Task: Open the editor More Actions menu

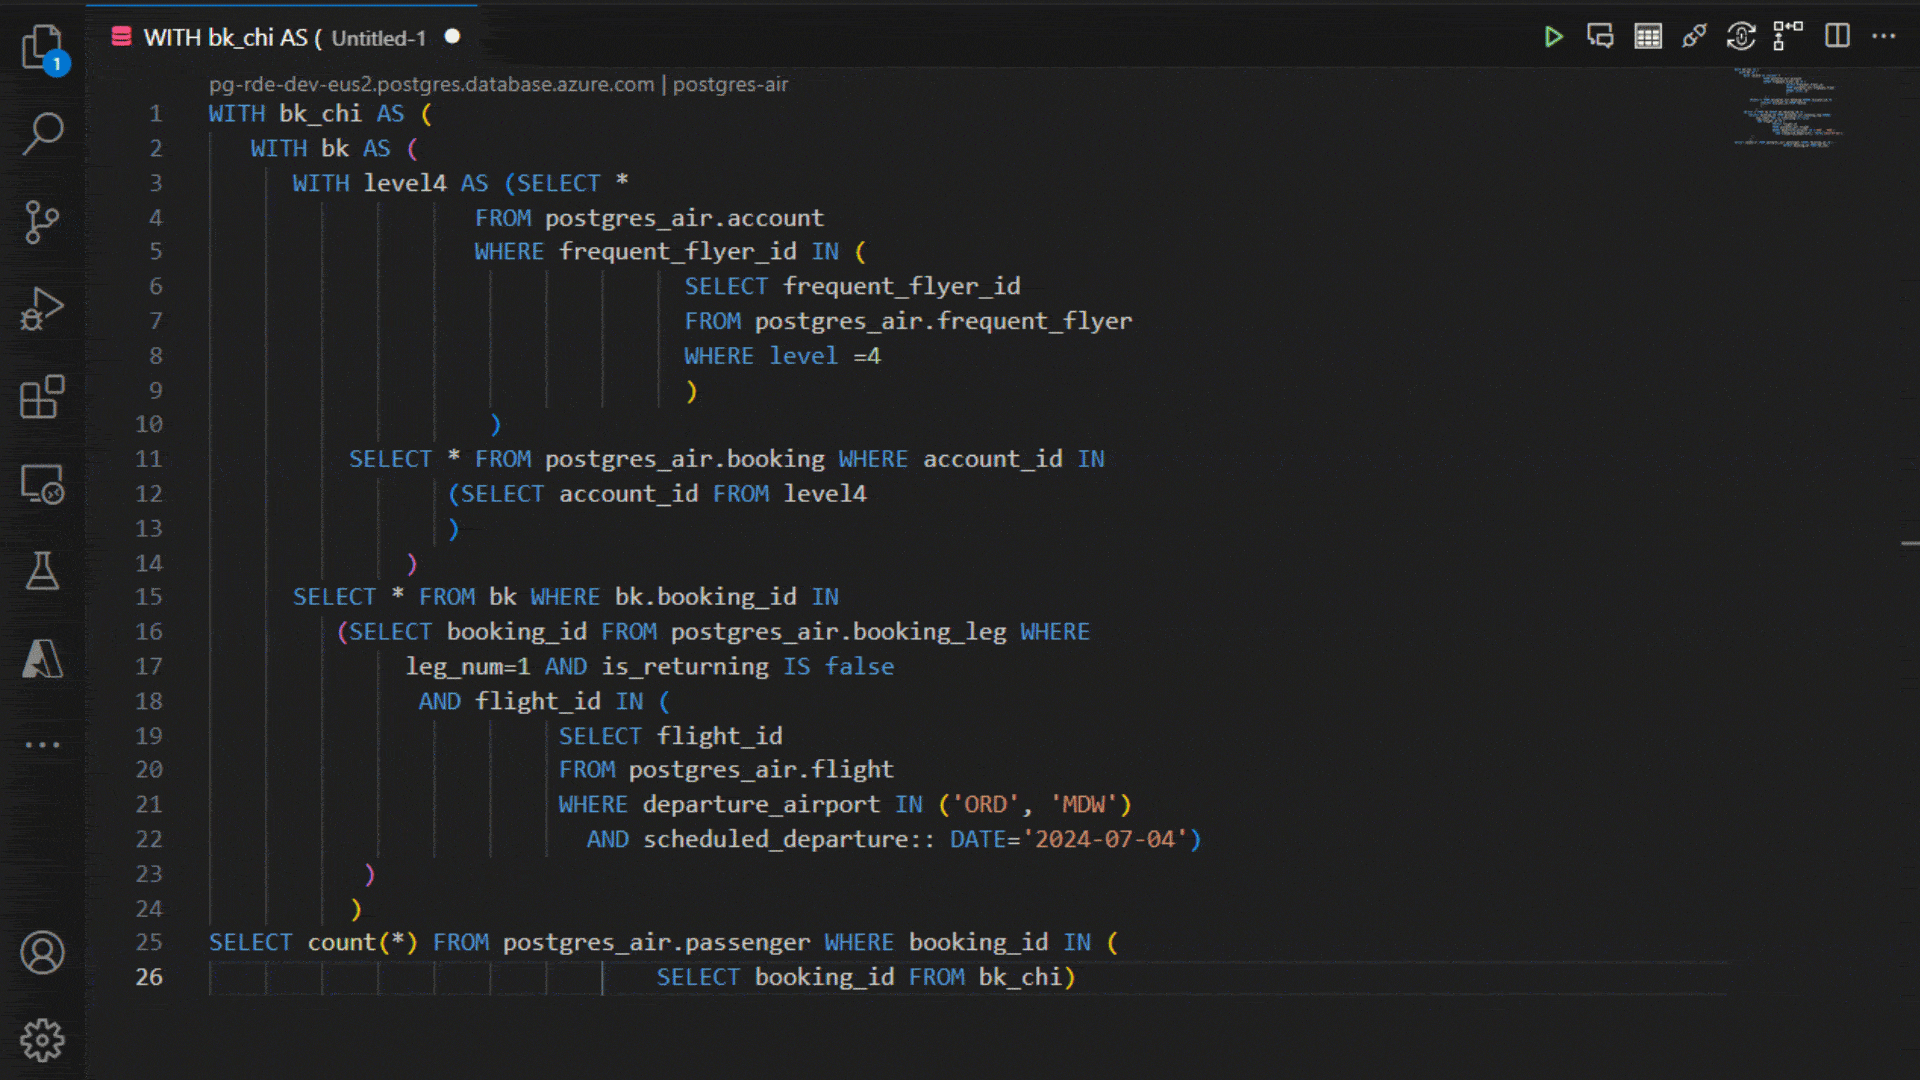Action: point(1884,36)
